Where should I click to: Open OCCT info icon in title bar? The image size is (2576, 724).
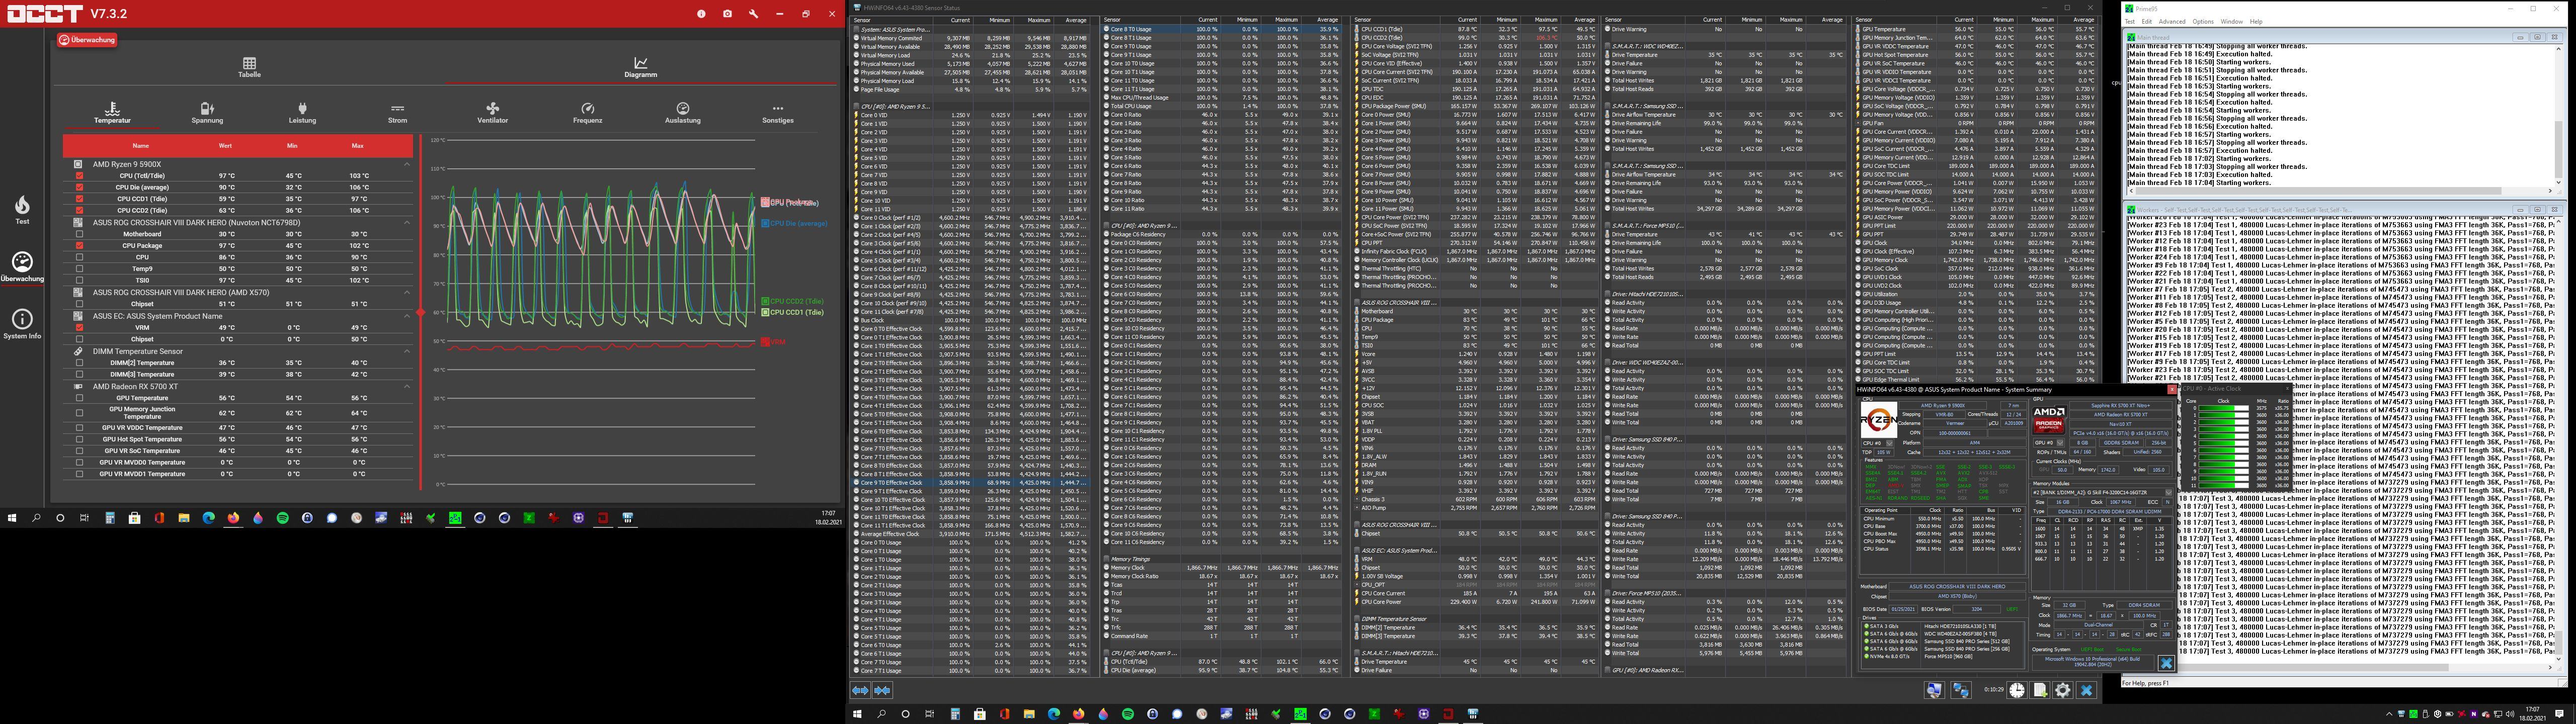click(x=701, y=14)
